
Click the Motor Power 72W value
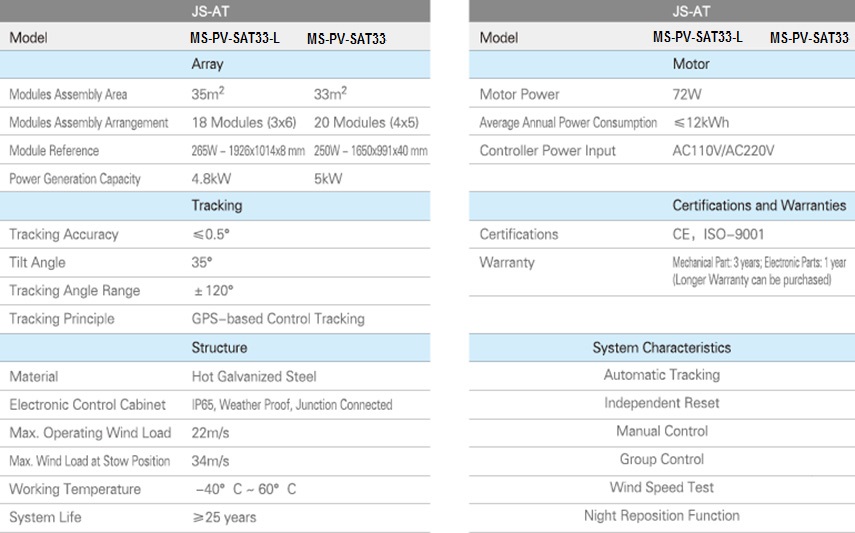pos(689,94)
